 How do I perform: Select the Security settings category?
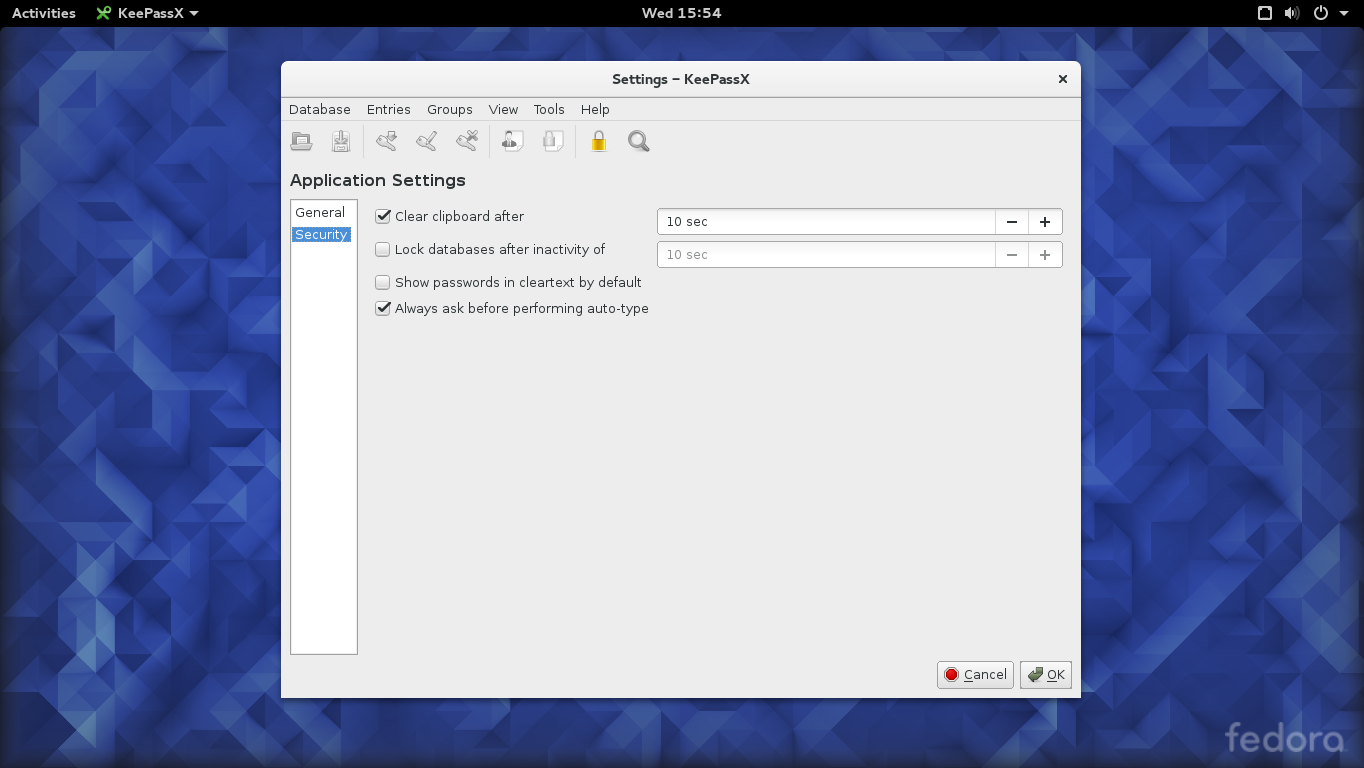tap(321, 234)
